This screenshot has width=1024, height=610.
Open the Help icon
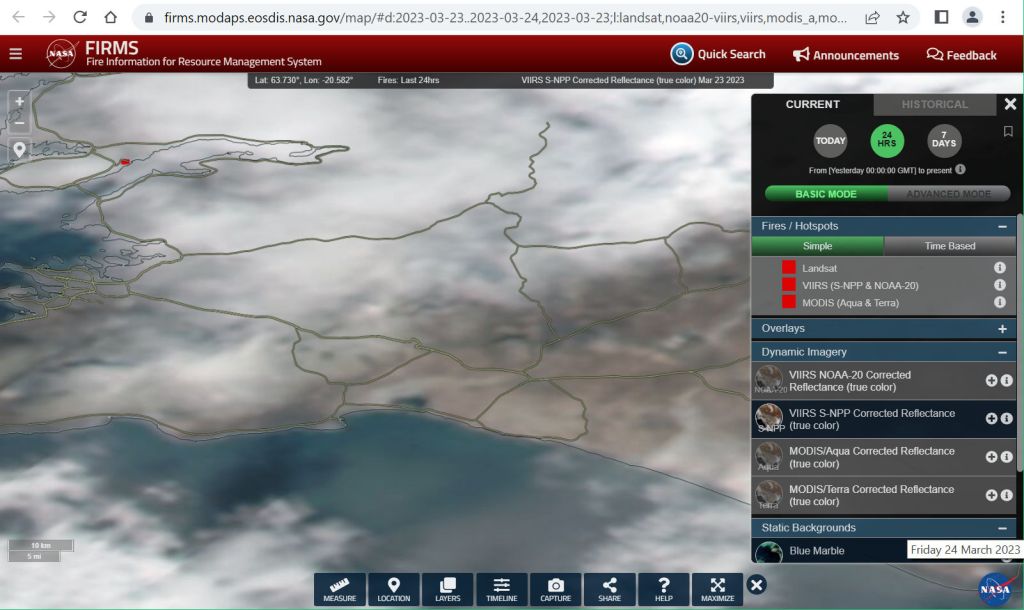coord(663,589)
